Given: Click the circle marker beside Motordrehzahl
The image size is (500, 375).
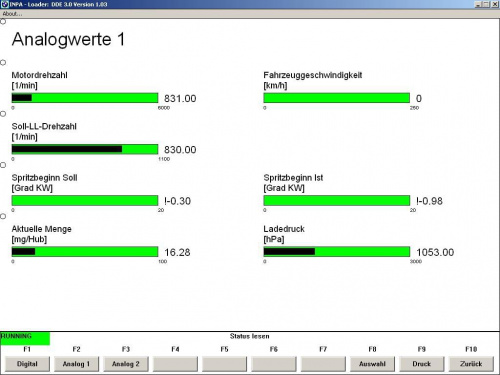Looking at the screenshot, I should 3,63.
